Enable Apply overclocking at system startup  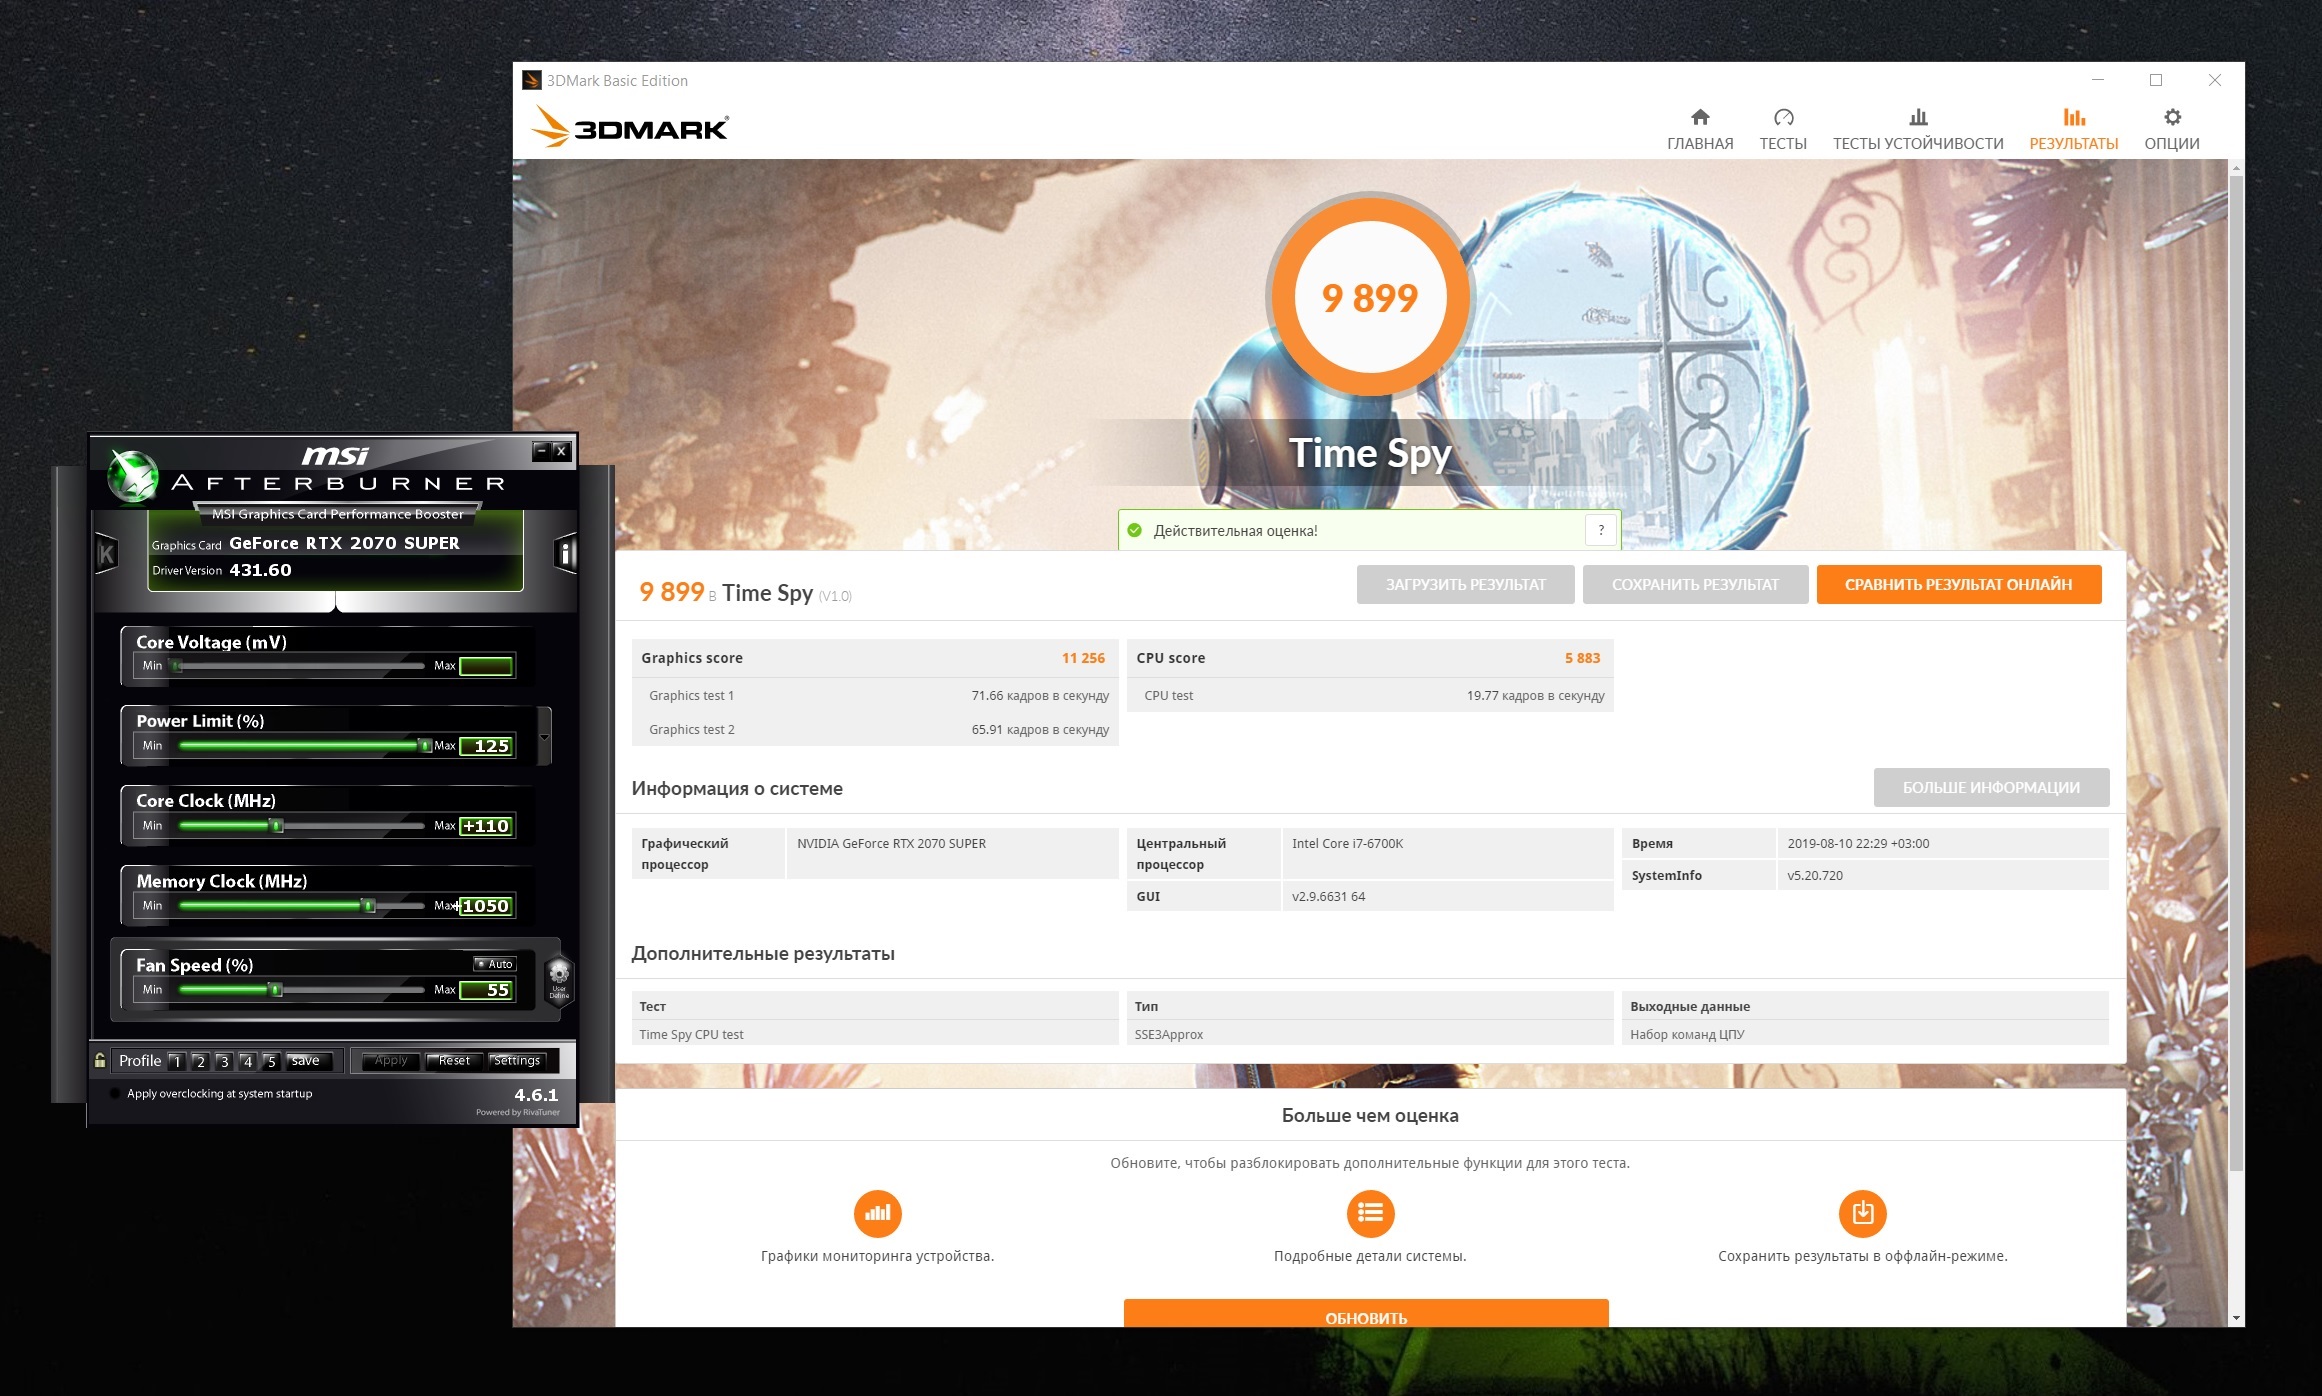tap(115, 1093)
